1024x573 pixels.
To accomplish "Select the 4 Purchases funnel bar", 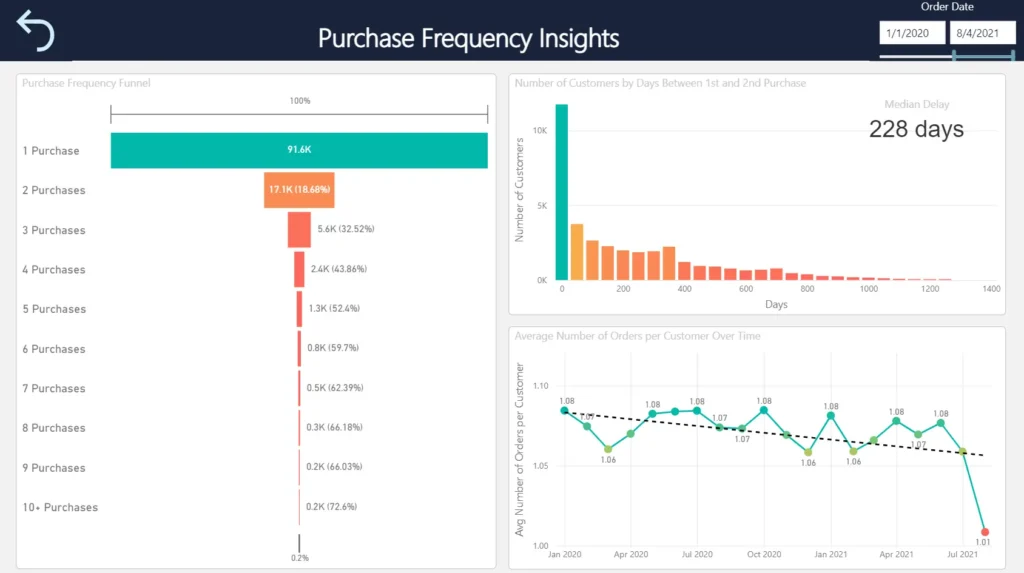I will point(299,269).
